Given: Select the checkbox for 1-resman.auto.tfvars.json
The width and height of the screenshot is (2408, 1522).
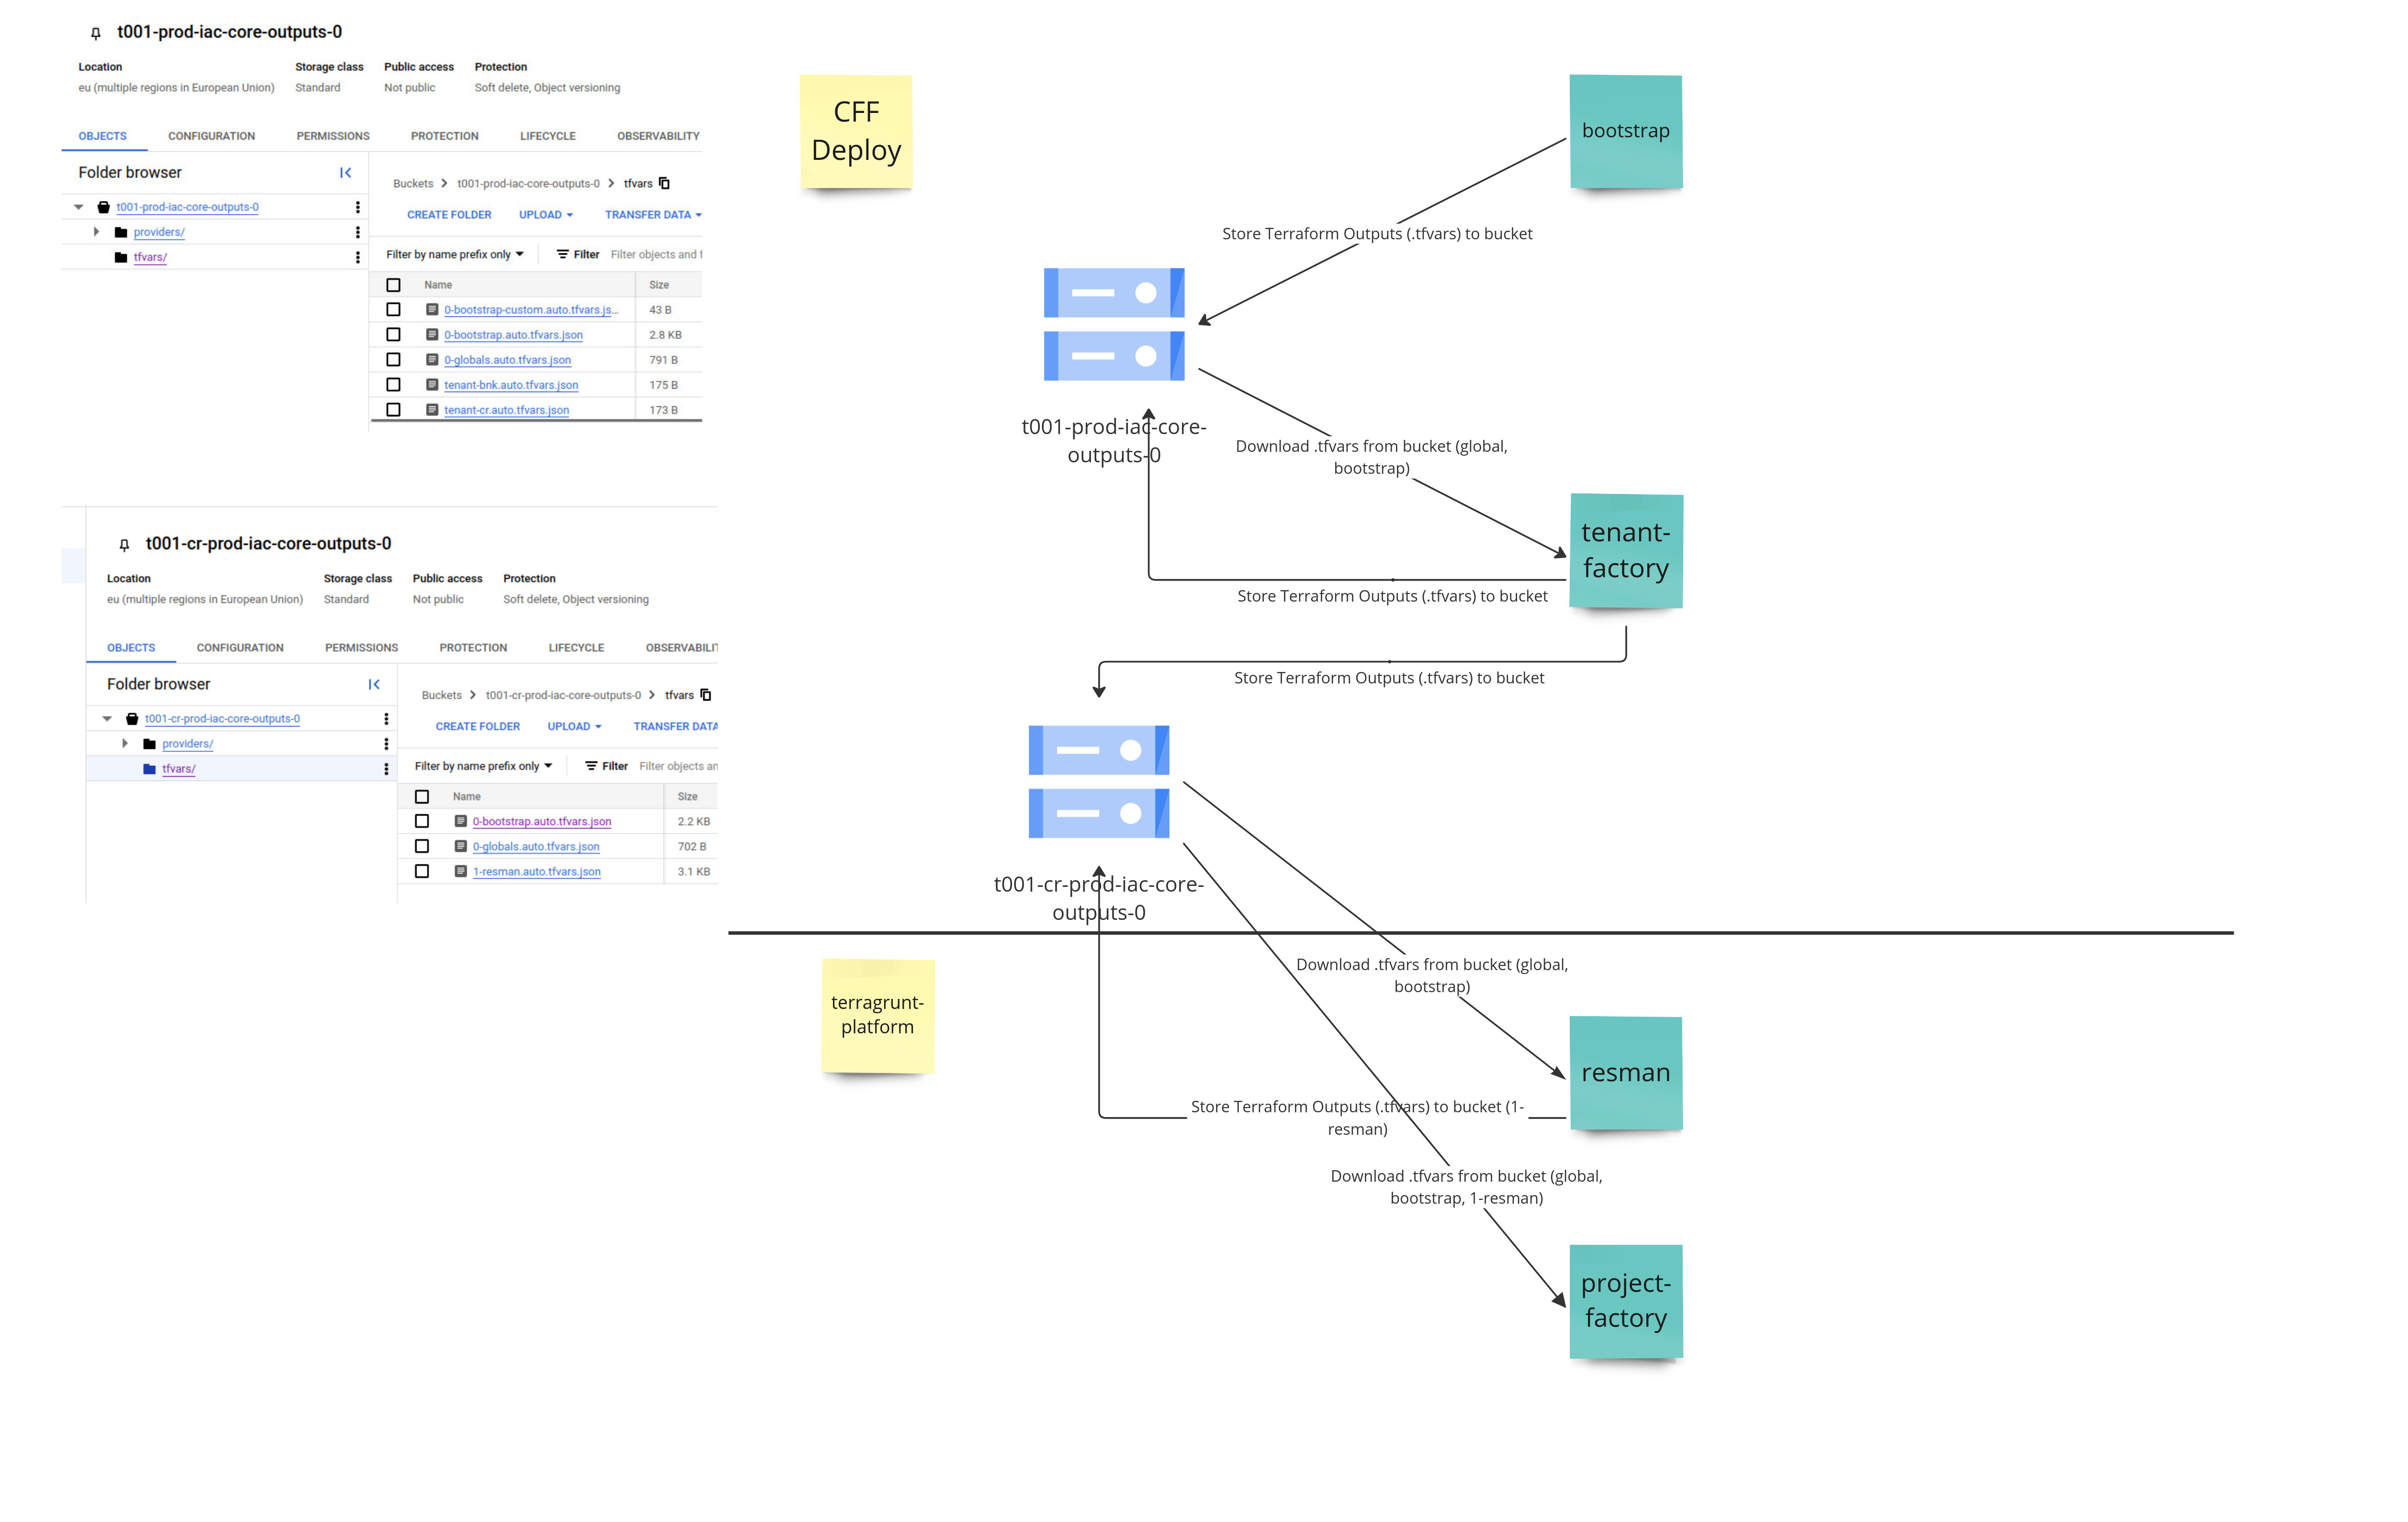Looking at the screenshot, I should click(422, 871).
